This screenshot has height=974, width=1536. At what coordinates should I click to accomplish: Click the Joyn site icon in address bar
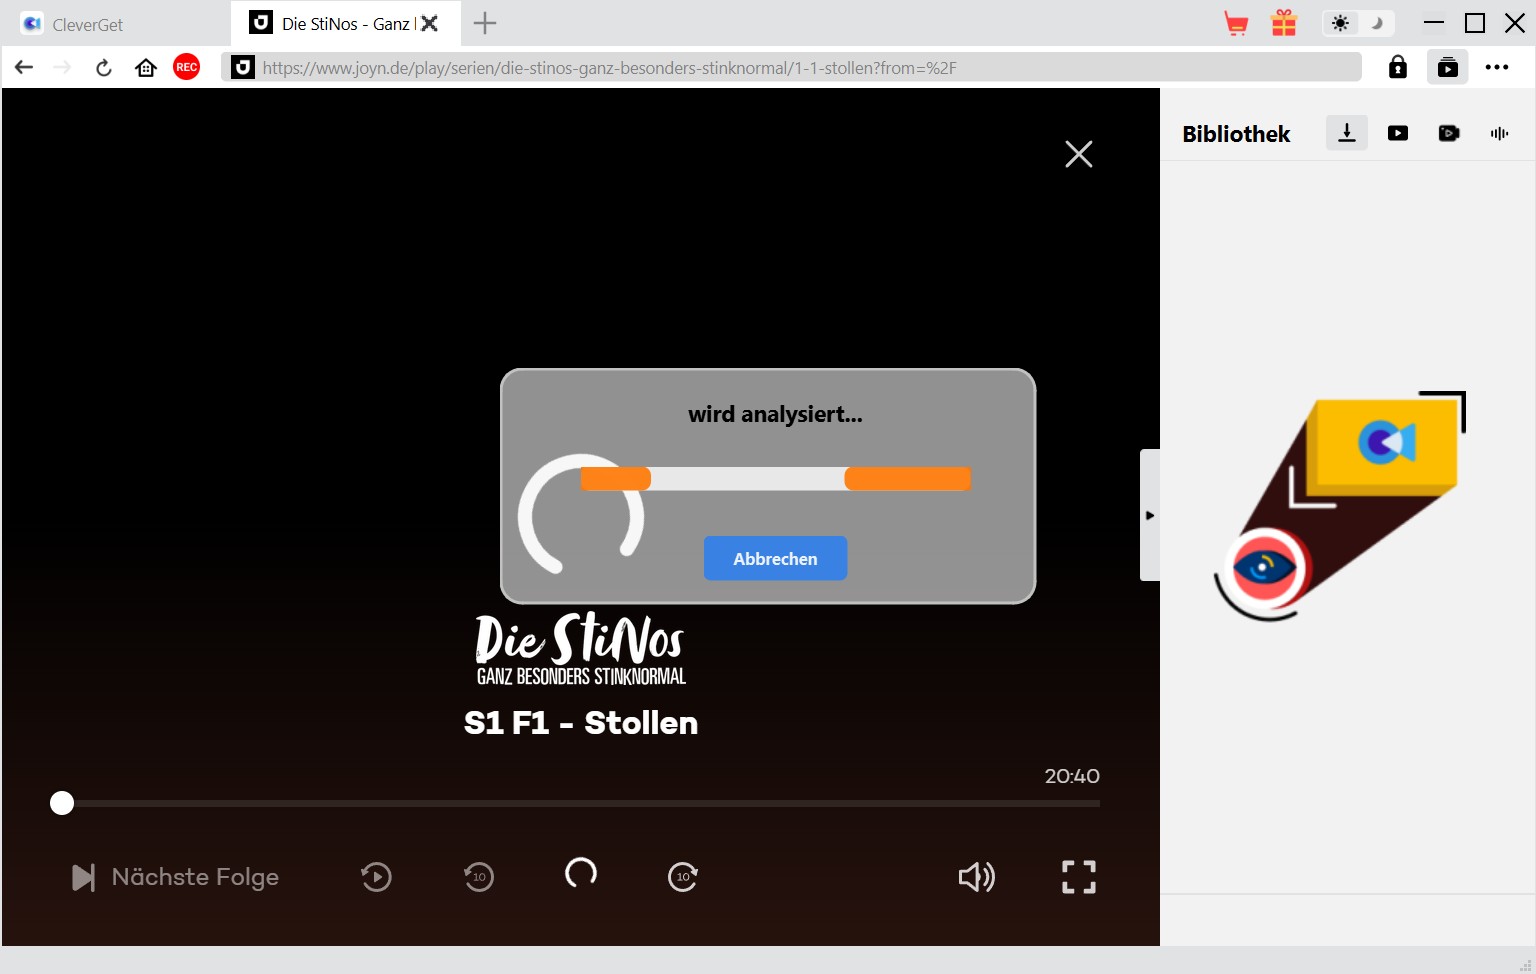[242, 67]
